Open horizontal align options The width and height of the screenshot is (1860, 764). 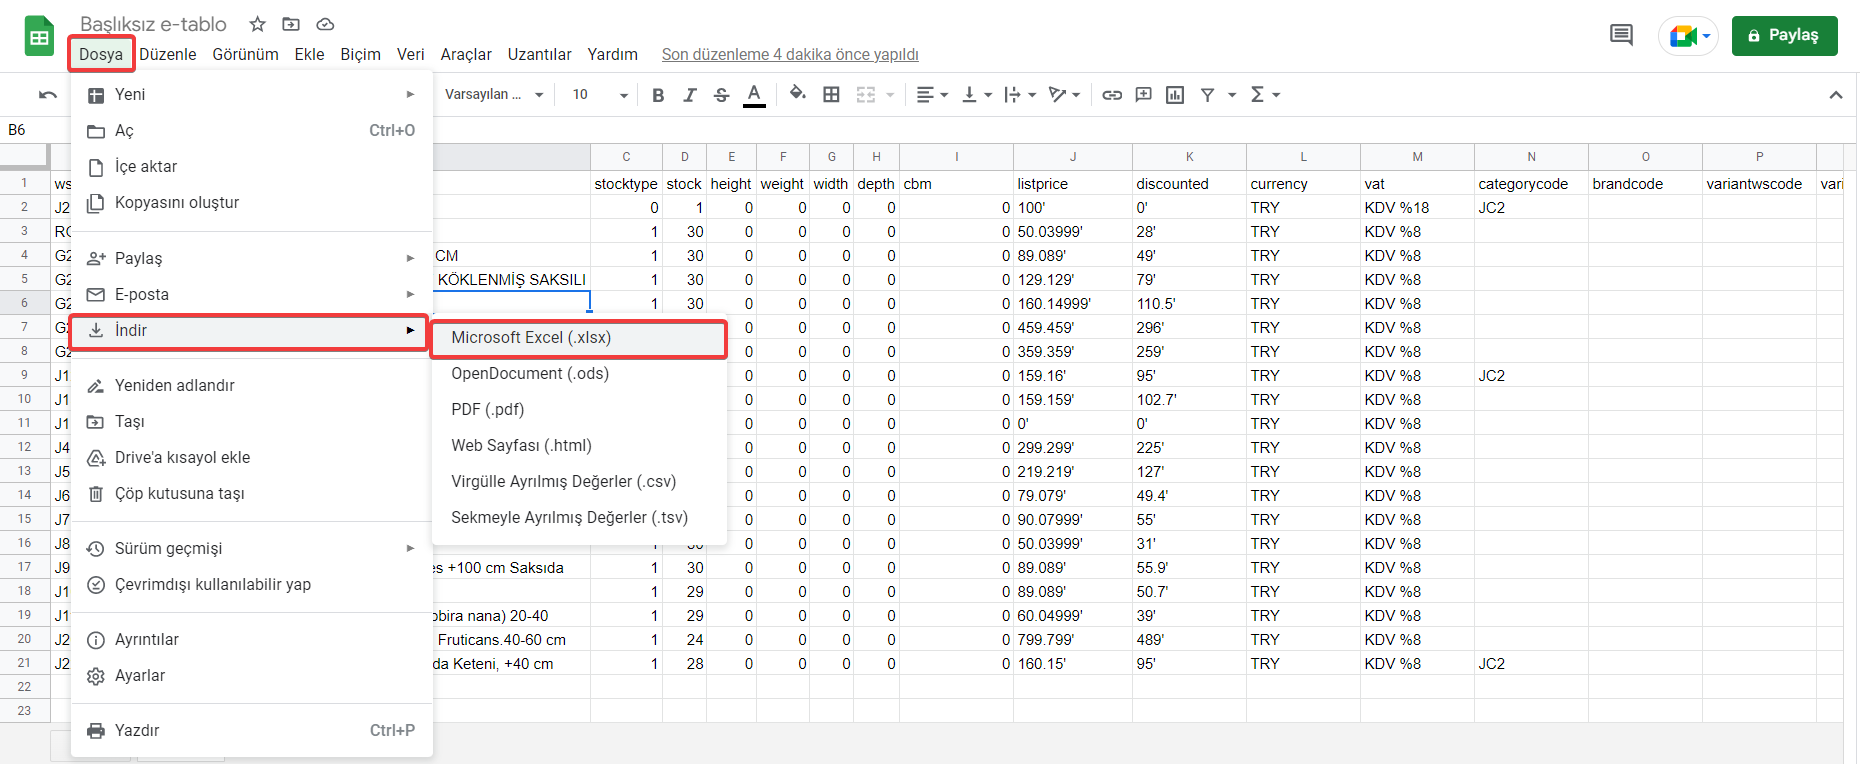932,95
